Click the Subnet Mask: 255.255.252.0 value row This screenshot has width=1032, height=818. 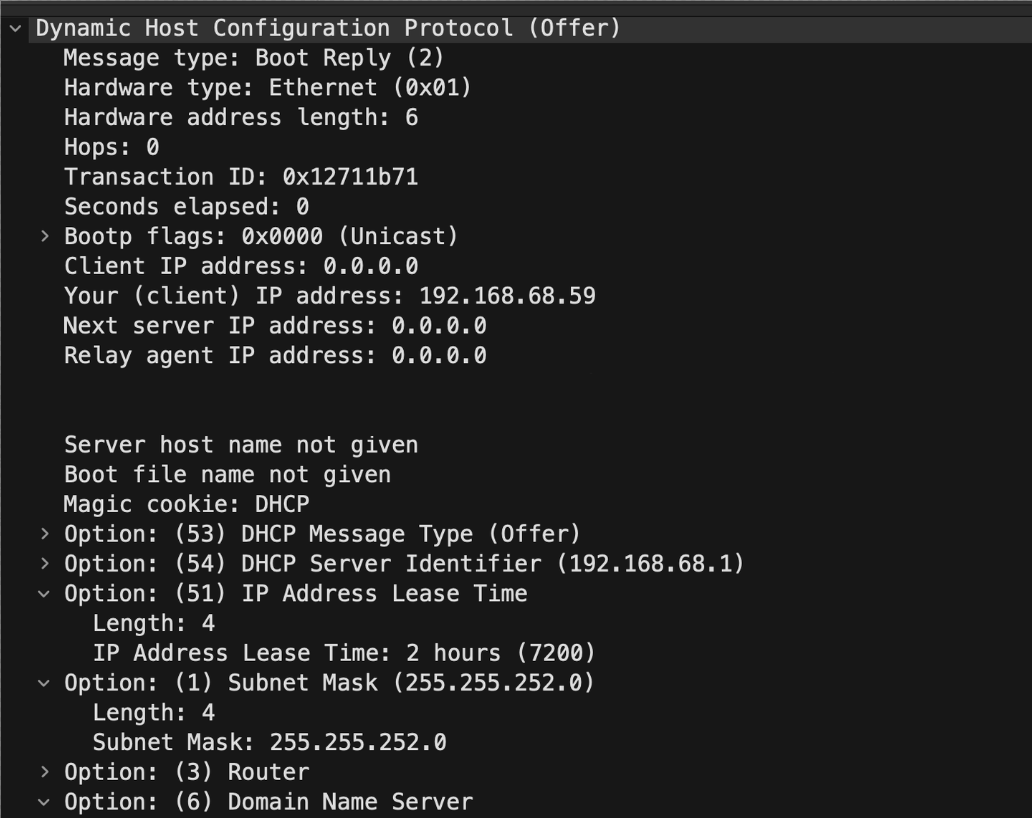[269, 742]
